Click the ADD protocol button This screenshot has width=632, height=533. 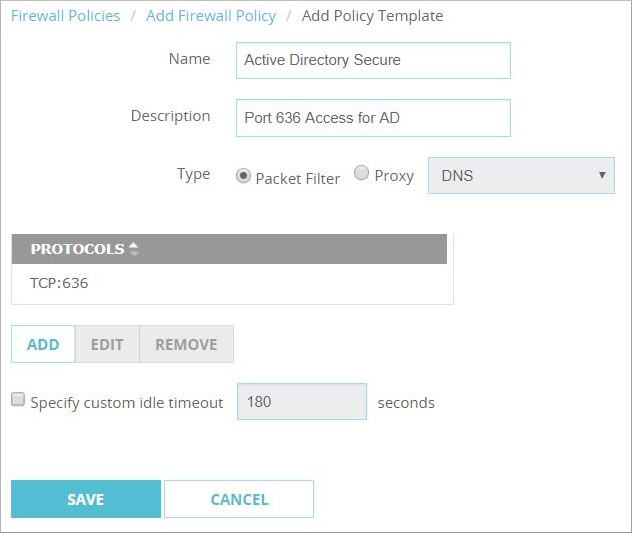43,344
